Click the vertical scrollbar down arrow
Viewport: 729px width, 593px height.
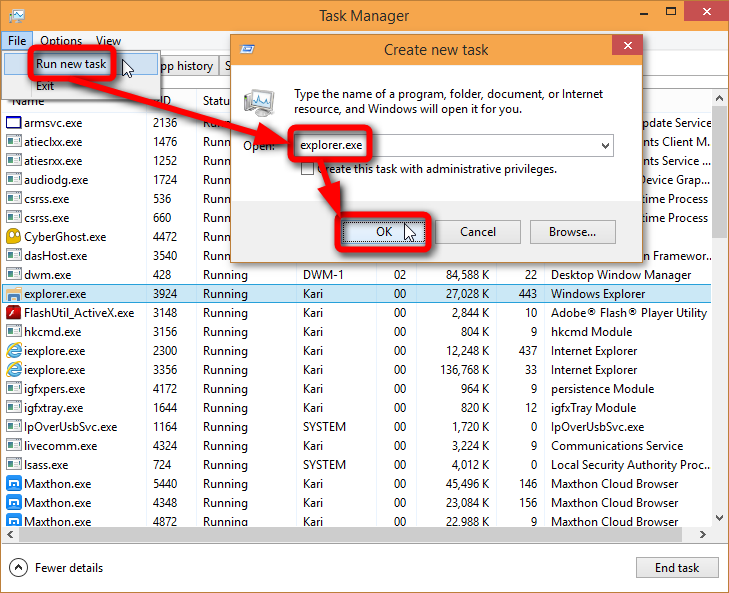(719, 517)
